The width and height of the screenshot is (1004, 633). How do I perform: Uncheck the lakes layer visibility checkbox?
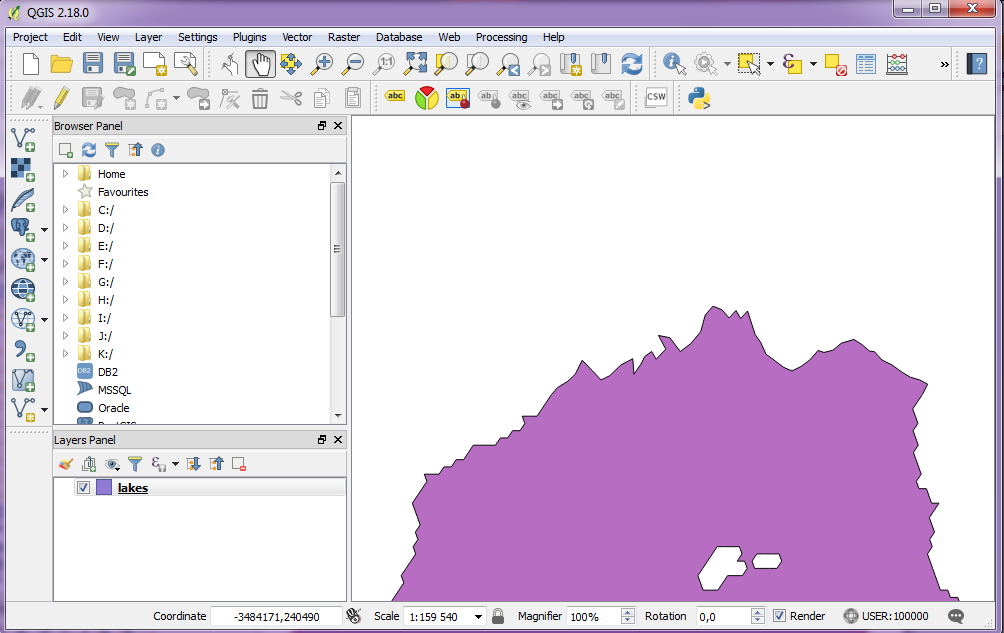coord(83,488)
